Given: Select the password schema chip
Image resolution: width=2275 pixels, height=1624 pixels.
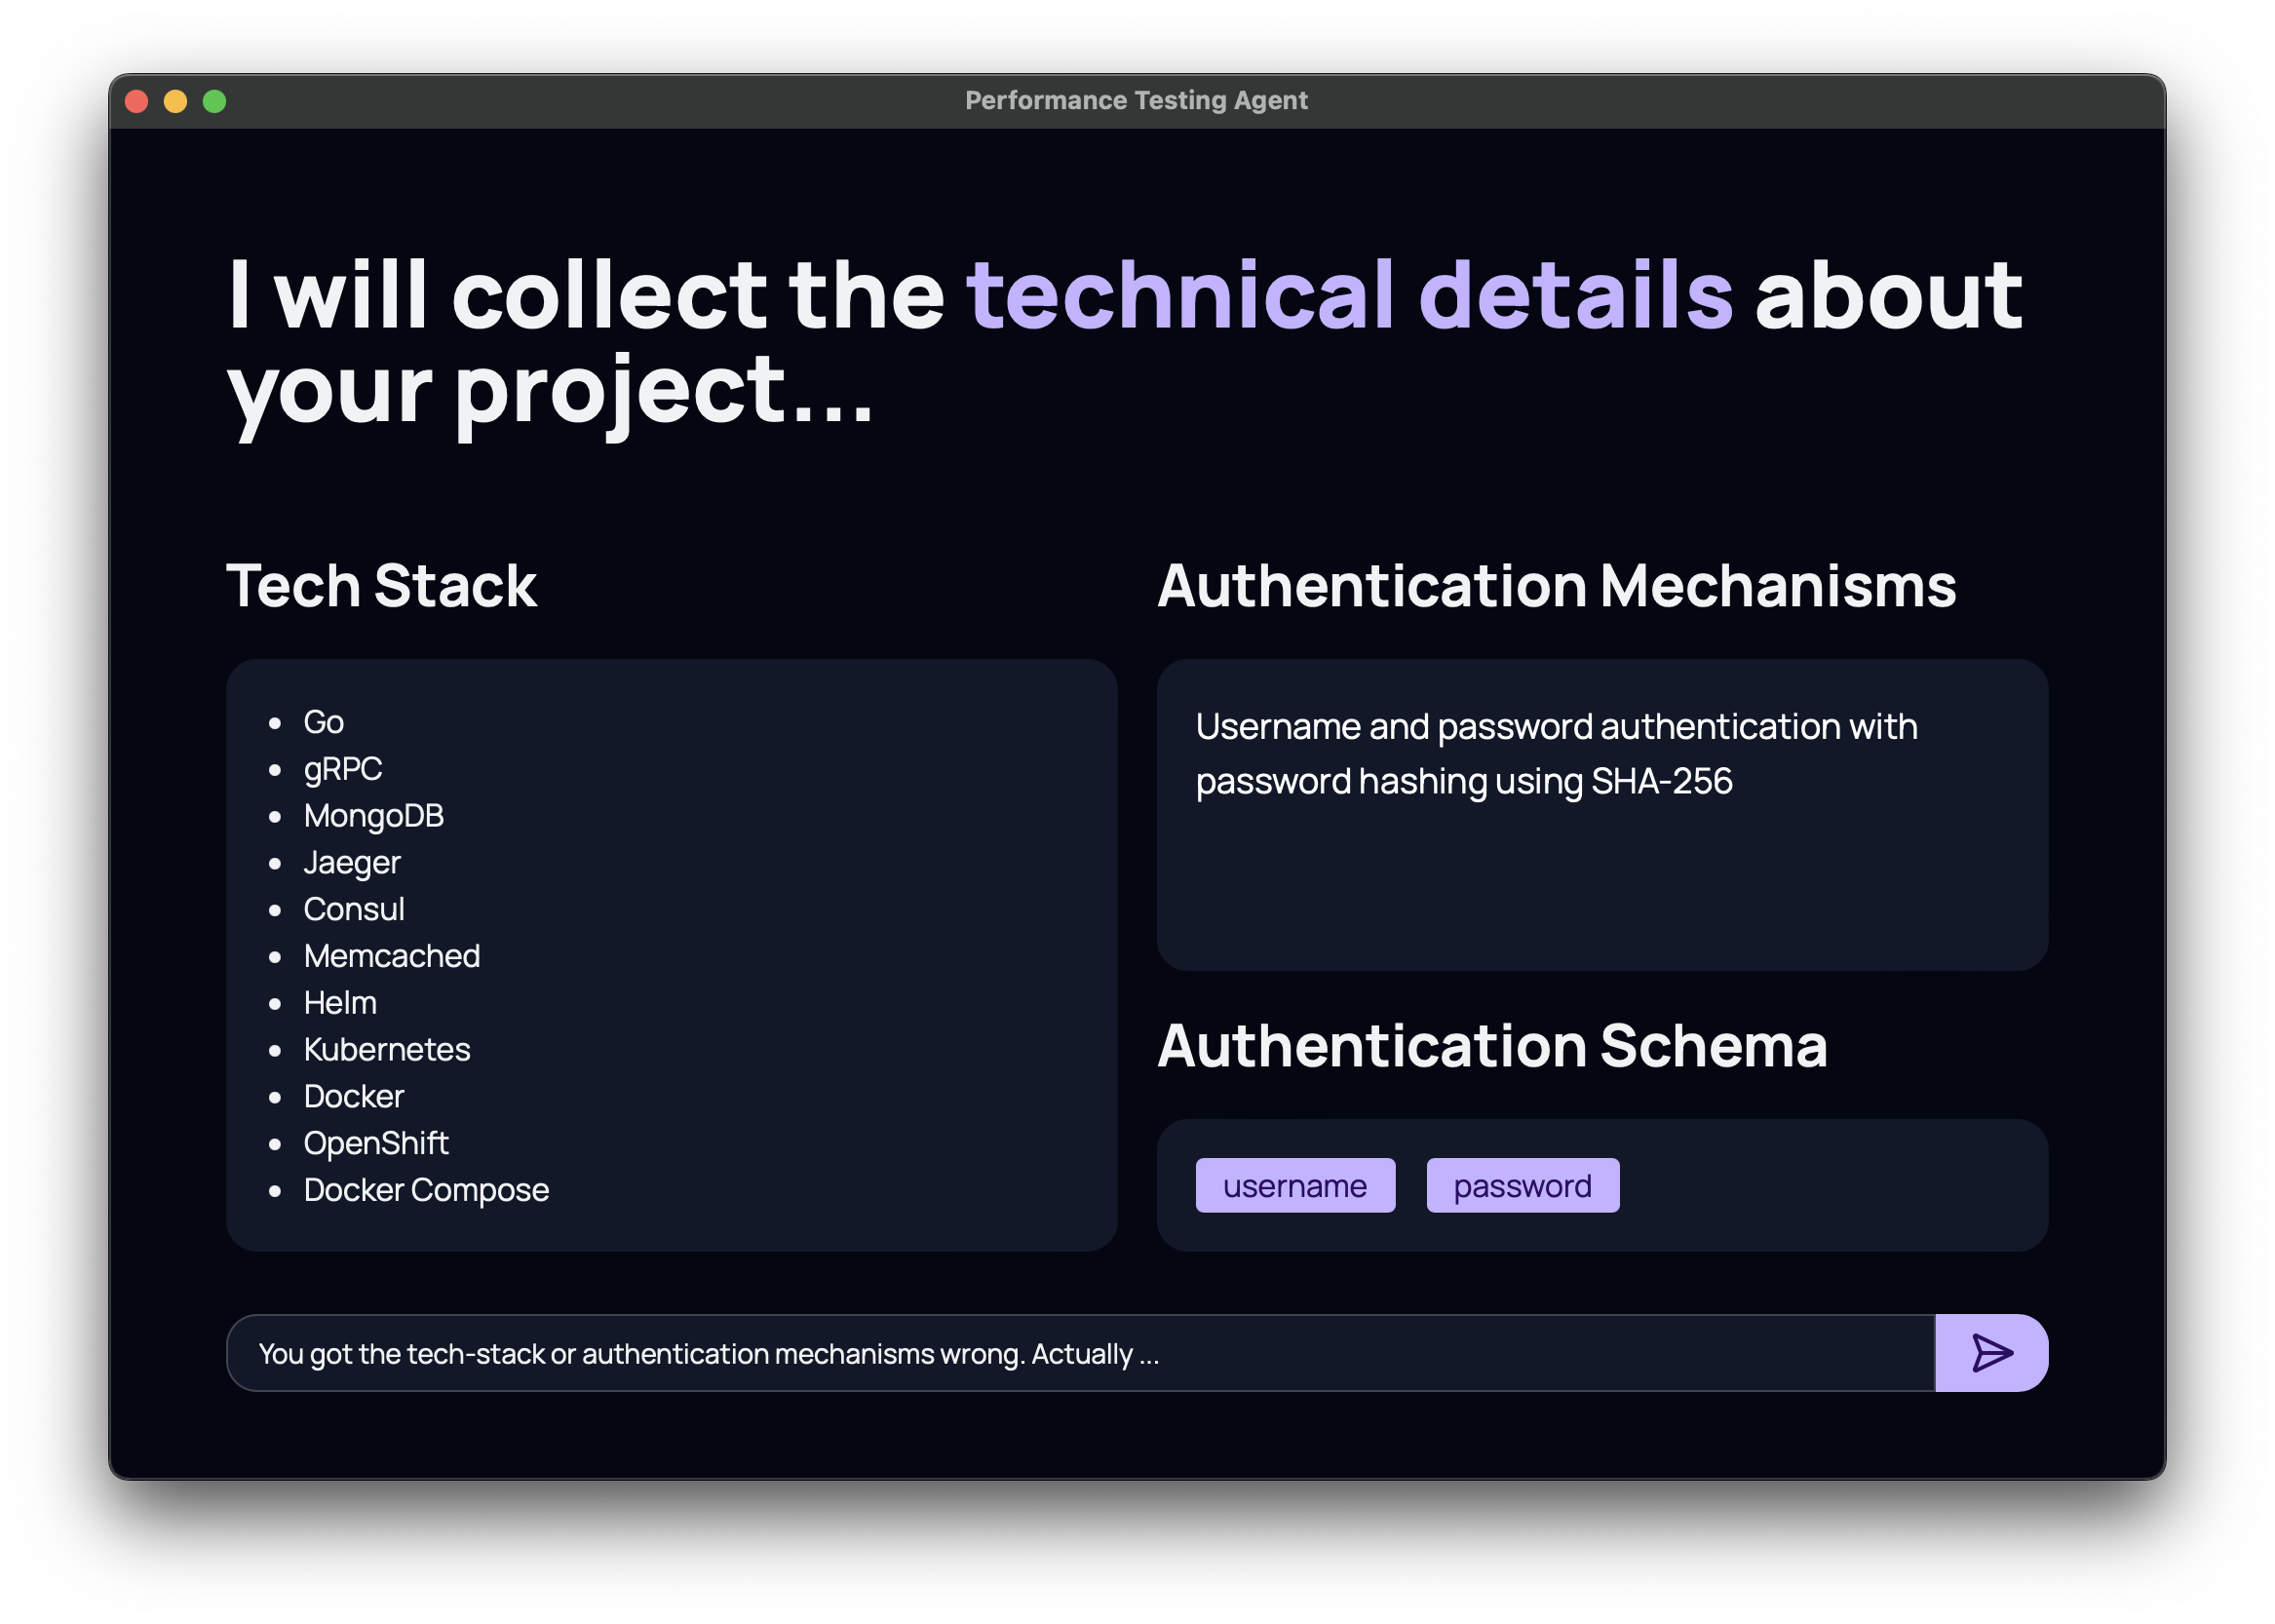Looking at the screenshot, I should coord(1523,1184).
